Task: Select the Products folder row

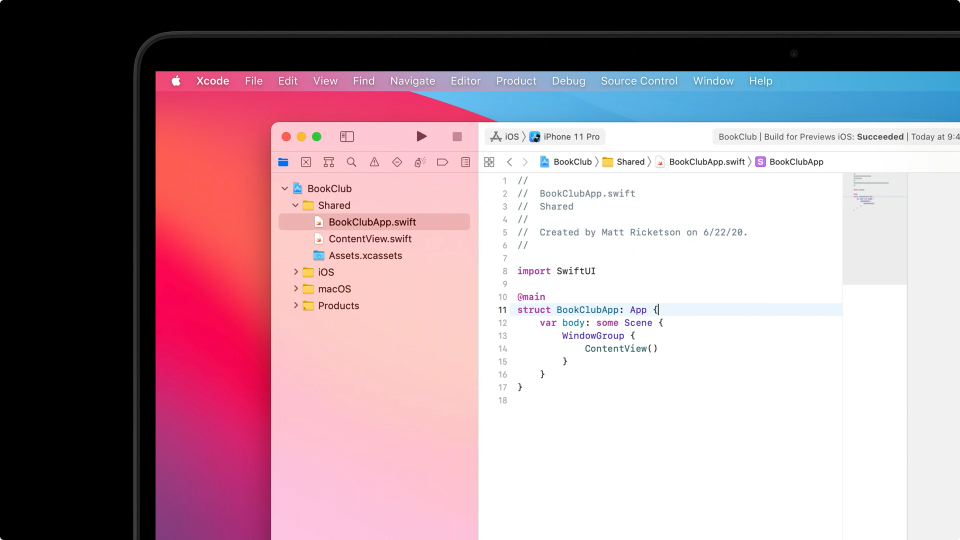Action: pos(375,306)
